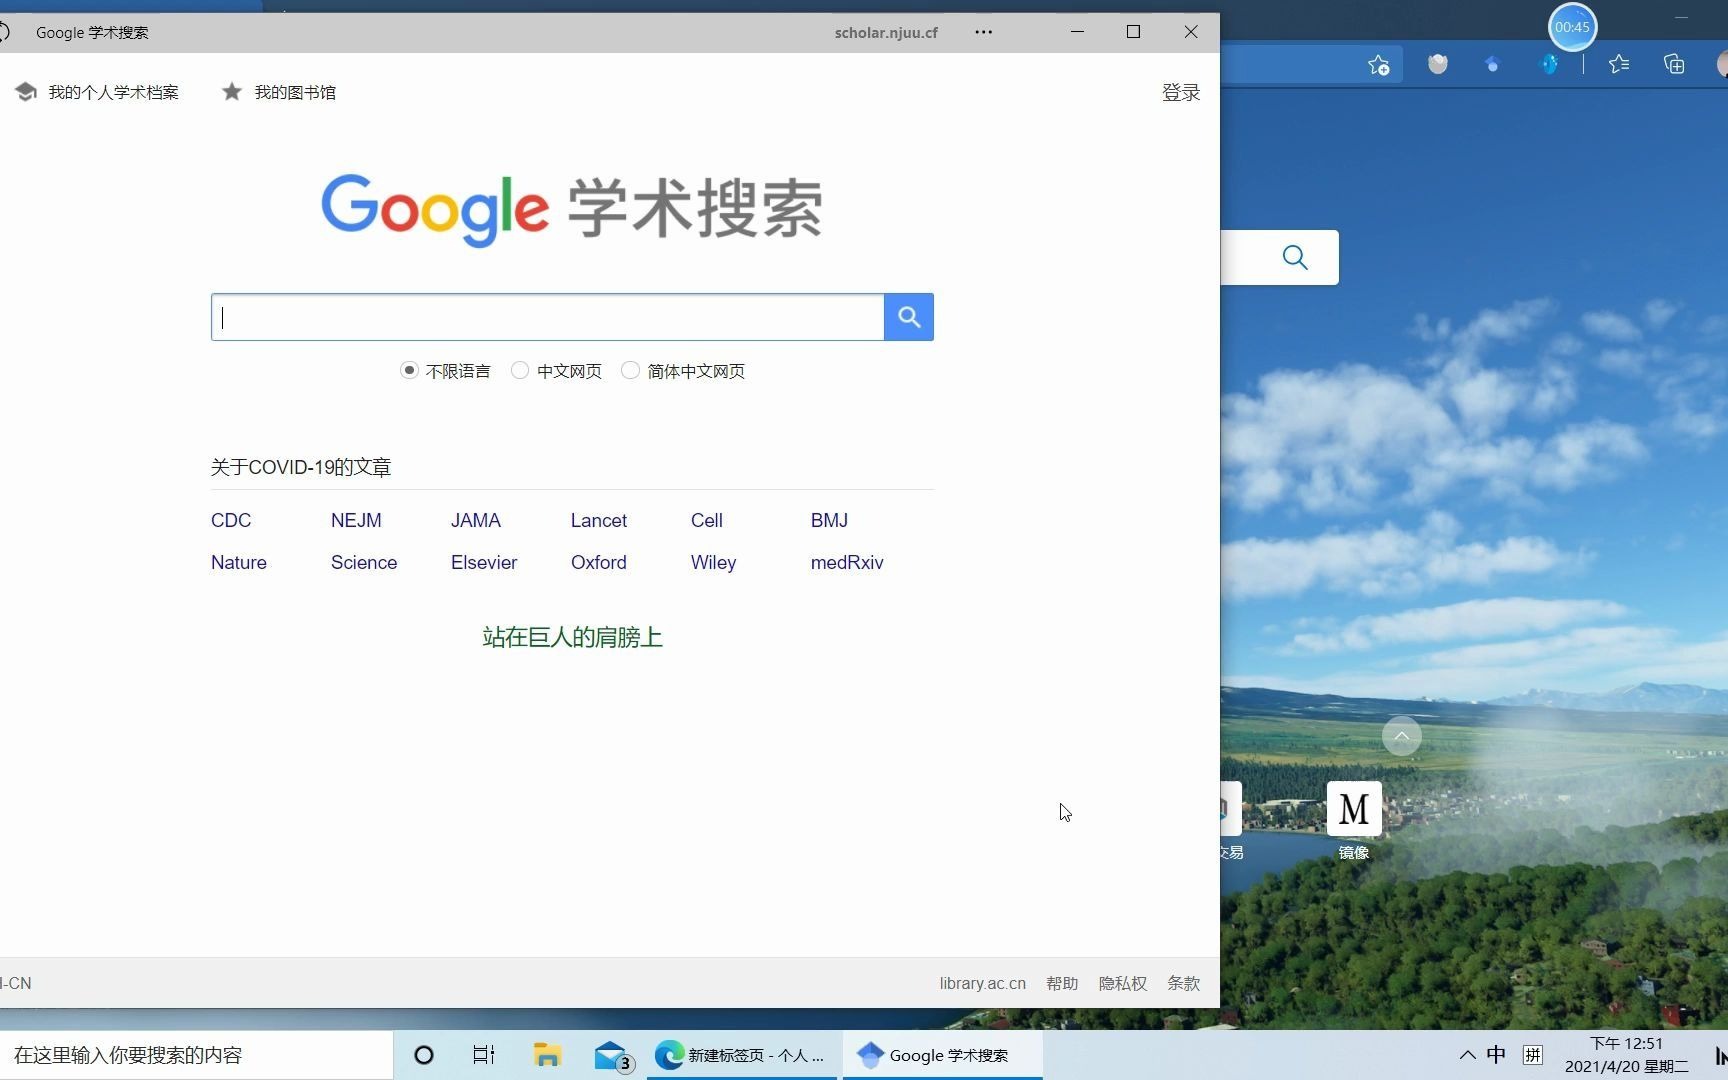Select Google Scholar app in taskbar
The width and height of the screenshot is (1728, 1080).
point(942,1055)
